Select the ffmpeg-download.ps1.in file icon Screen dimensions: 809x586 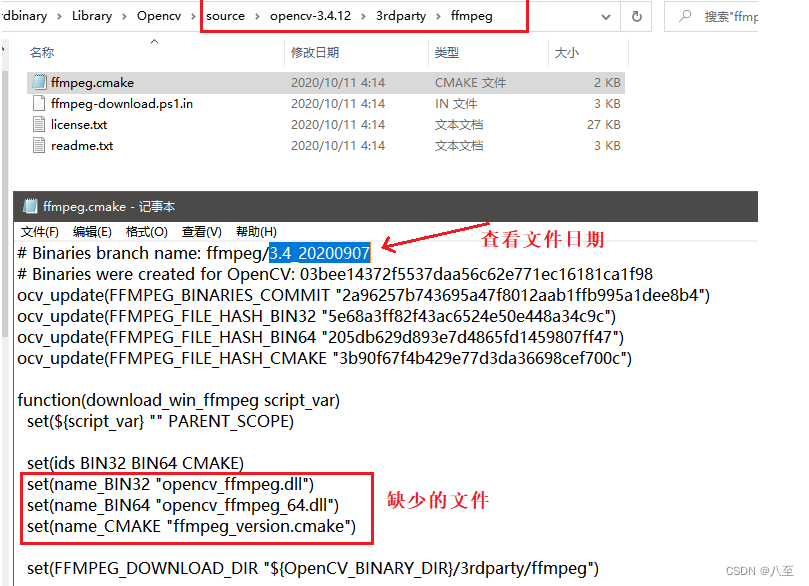pos(39,104)
